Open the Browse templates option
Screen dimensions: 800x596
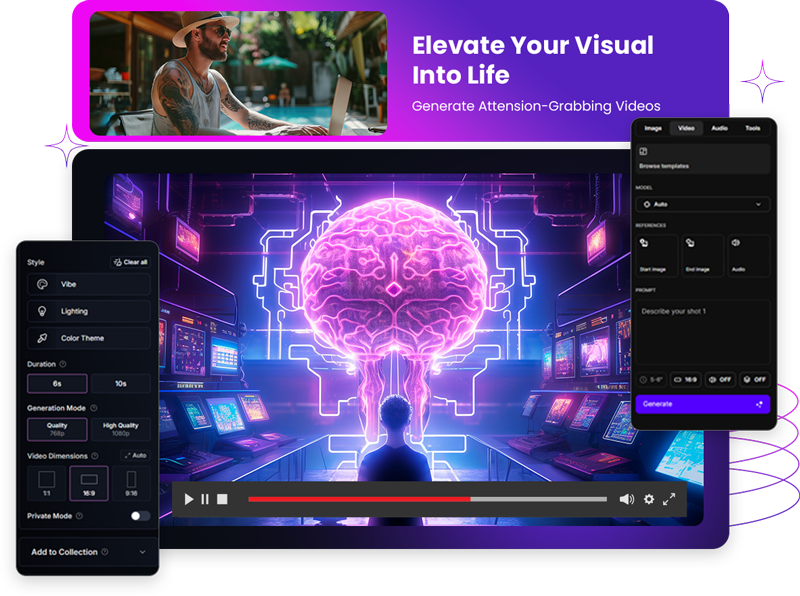[703, 159]
